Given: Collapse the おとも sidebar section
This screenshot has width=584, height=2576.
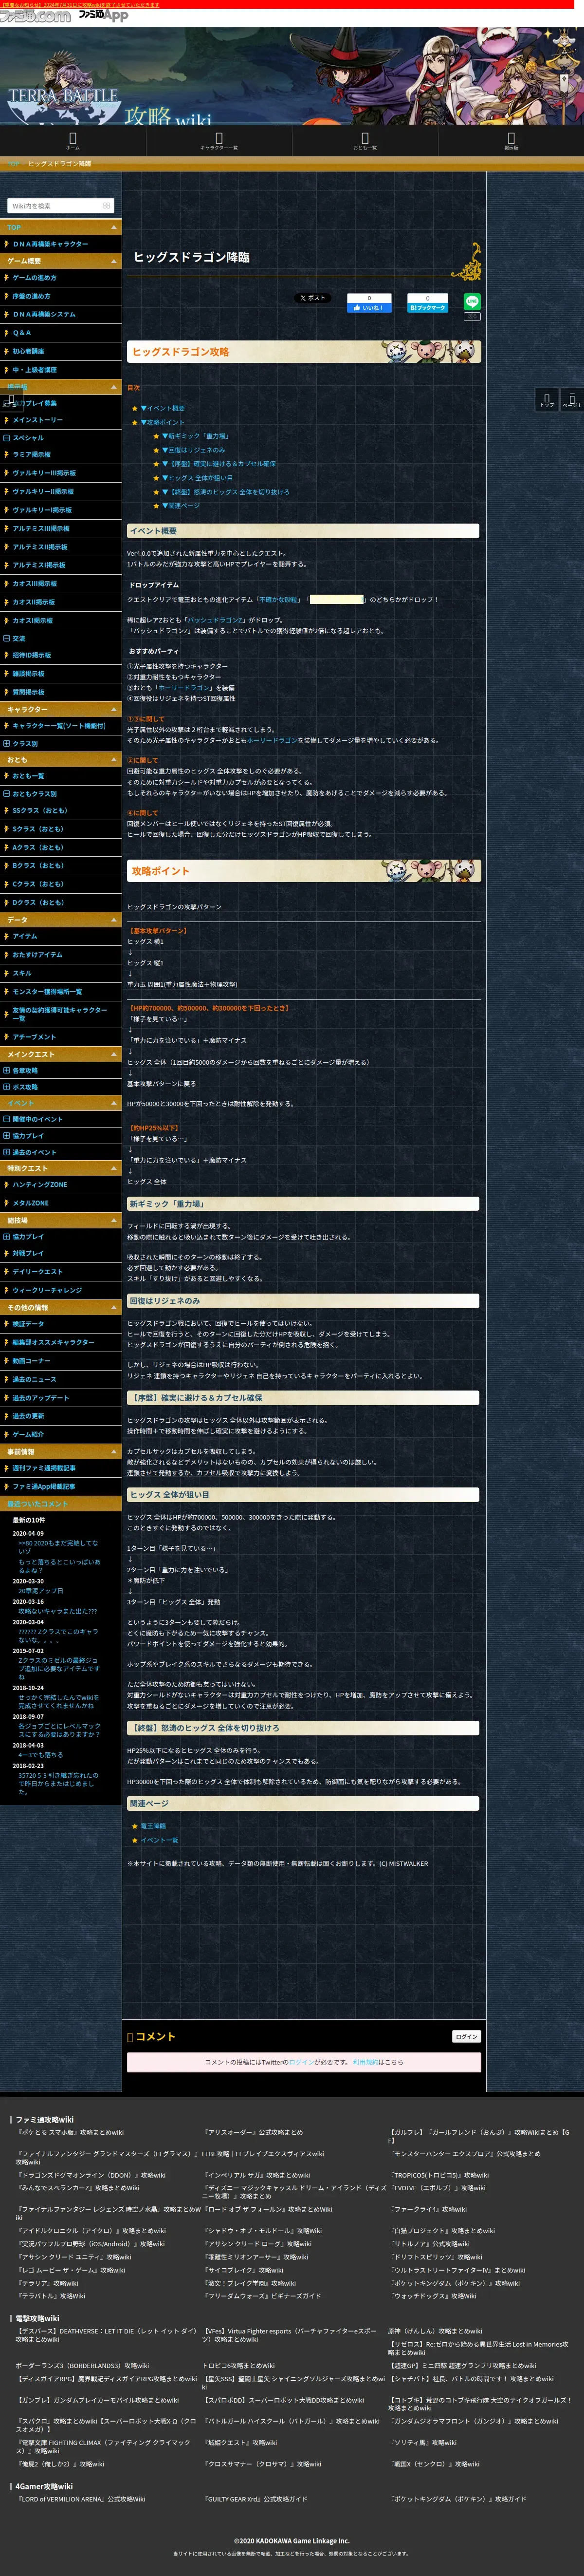Looking at the screenshot, I should pos(114,760).
